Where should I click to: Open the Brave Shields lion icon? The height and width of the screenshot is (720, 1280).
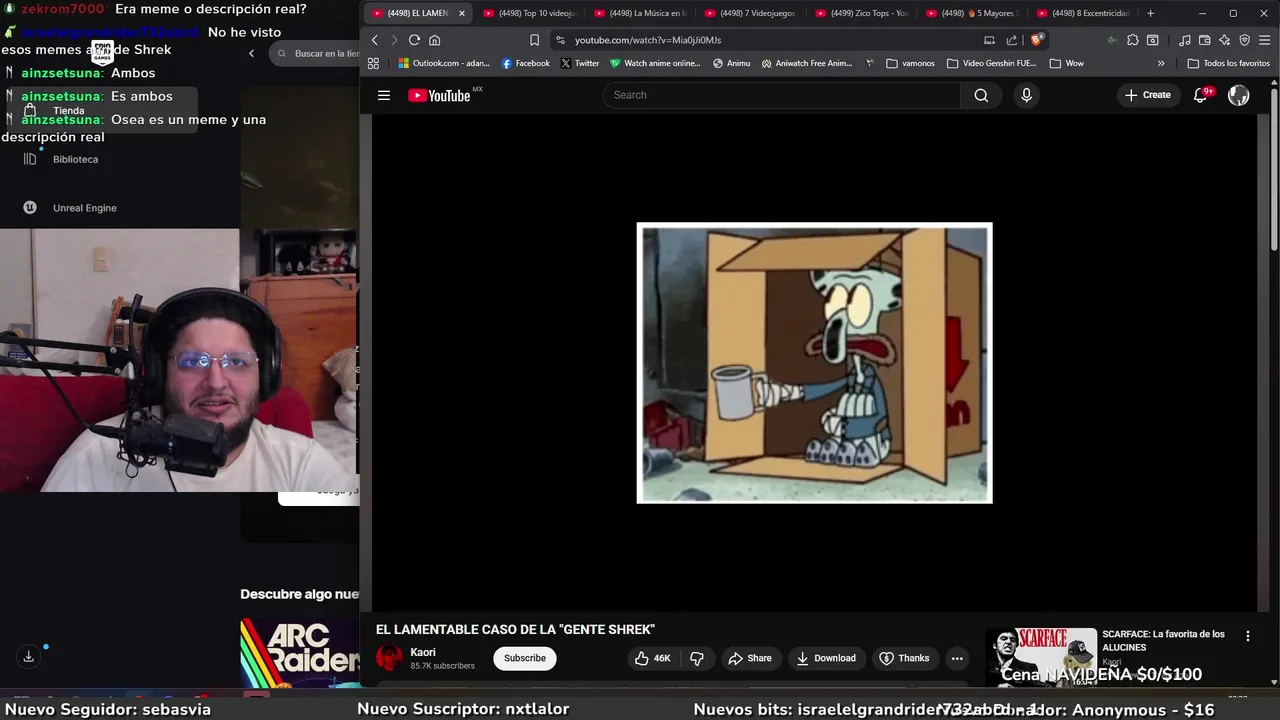(1036, 40)
